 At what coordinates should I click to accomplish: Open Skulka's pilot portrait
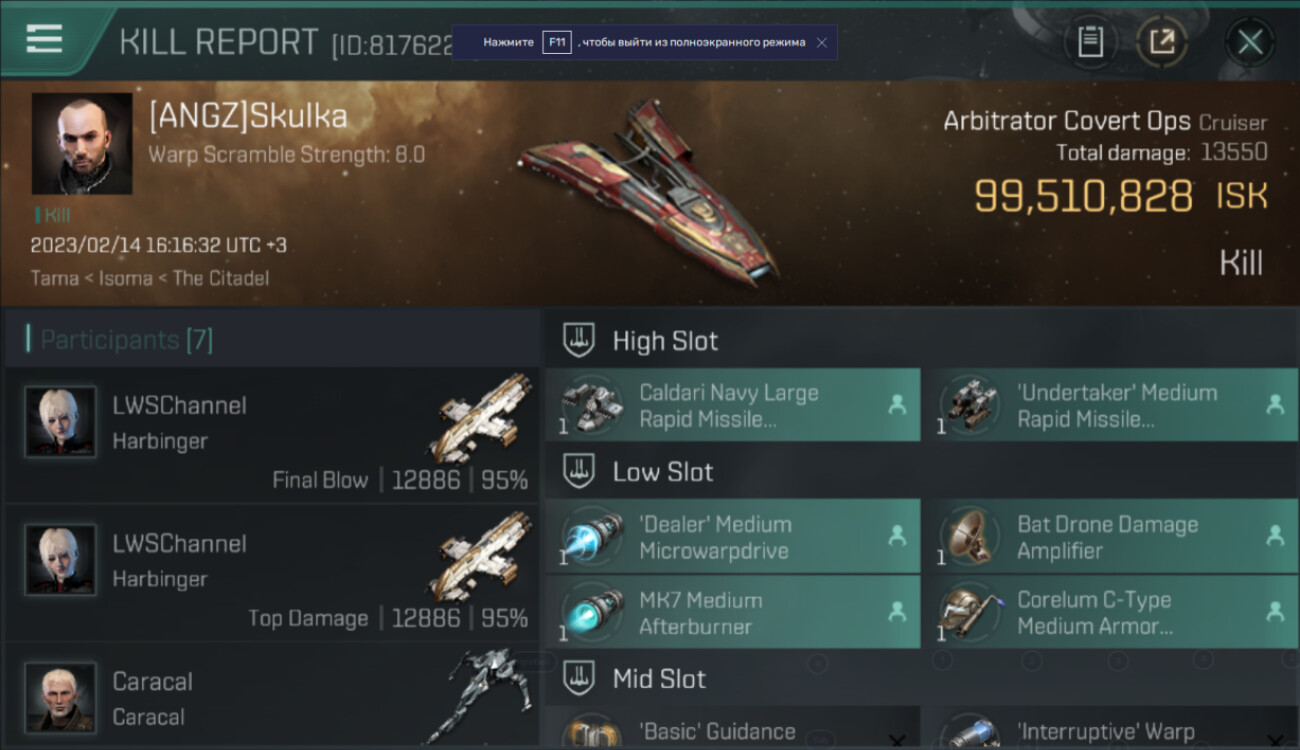pyautogui.click(x=82, y=143)
